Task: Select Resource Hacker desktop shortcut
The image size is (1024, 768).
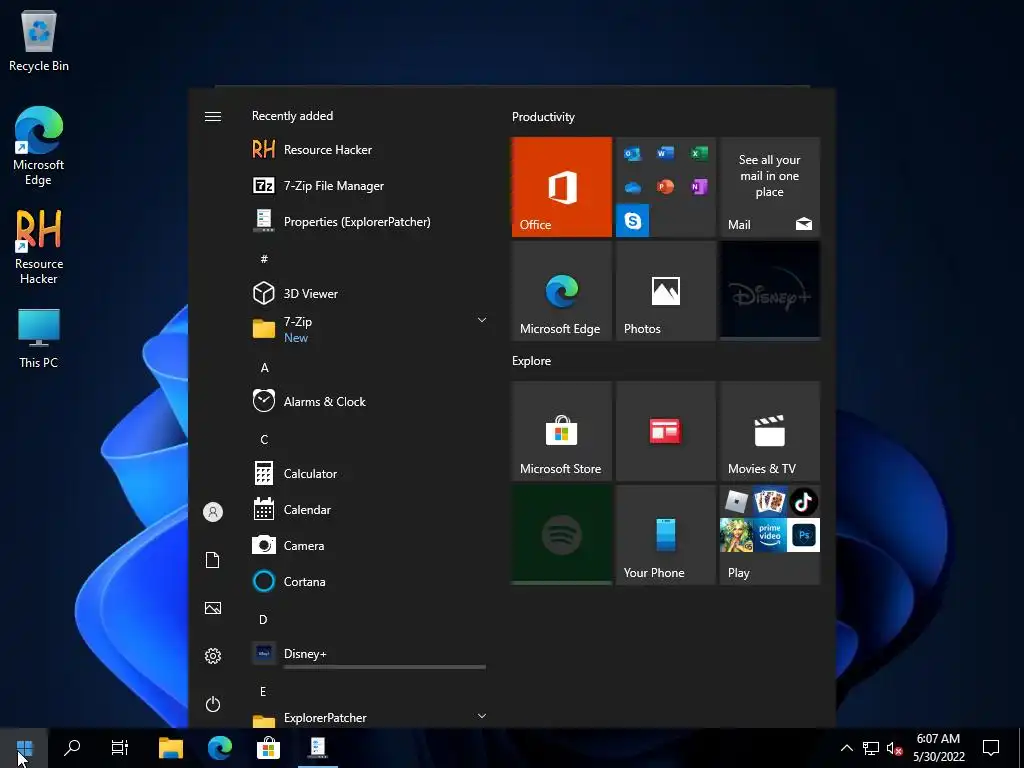Action: click(x=39, y=247)
